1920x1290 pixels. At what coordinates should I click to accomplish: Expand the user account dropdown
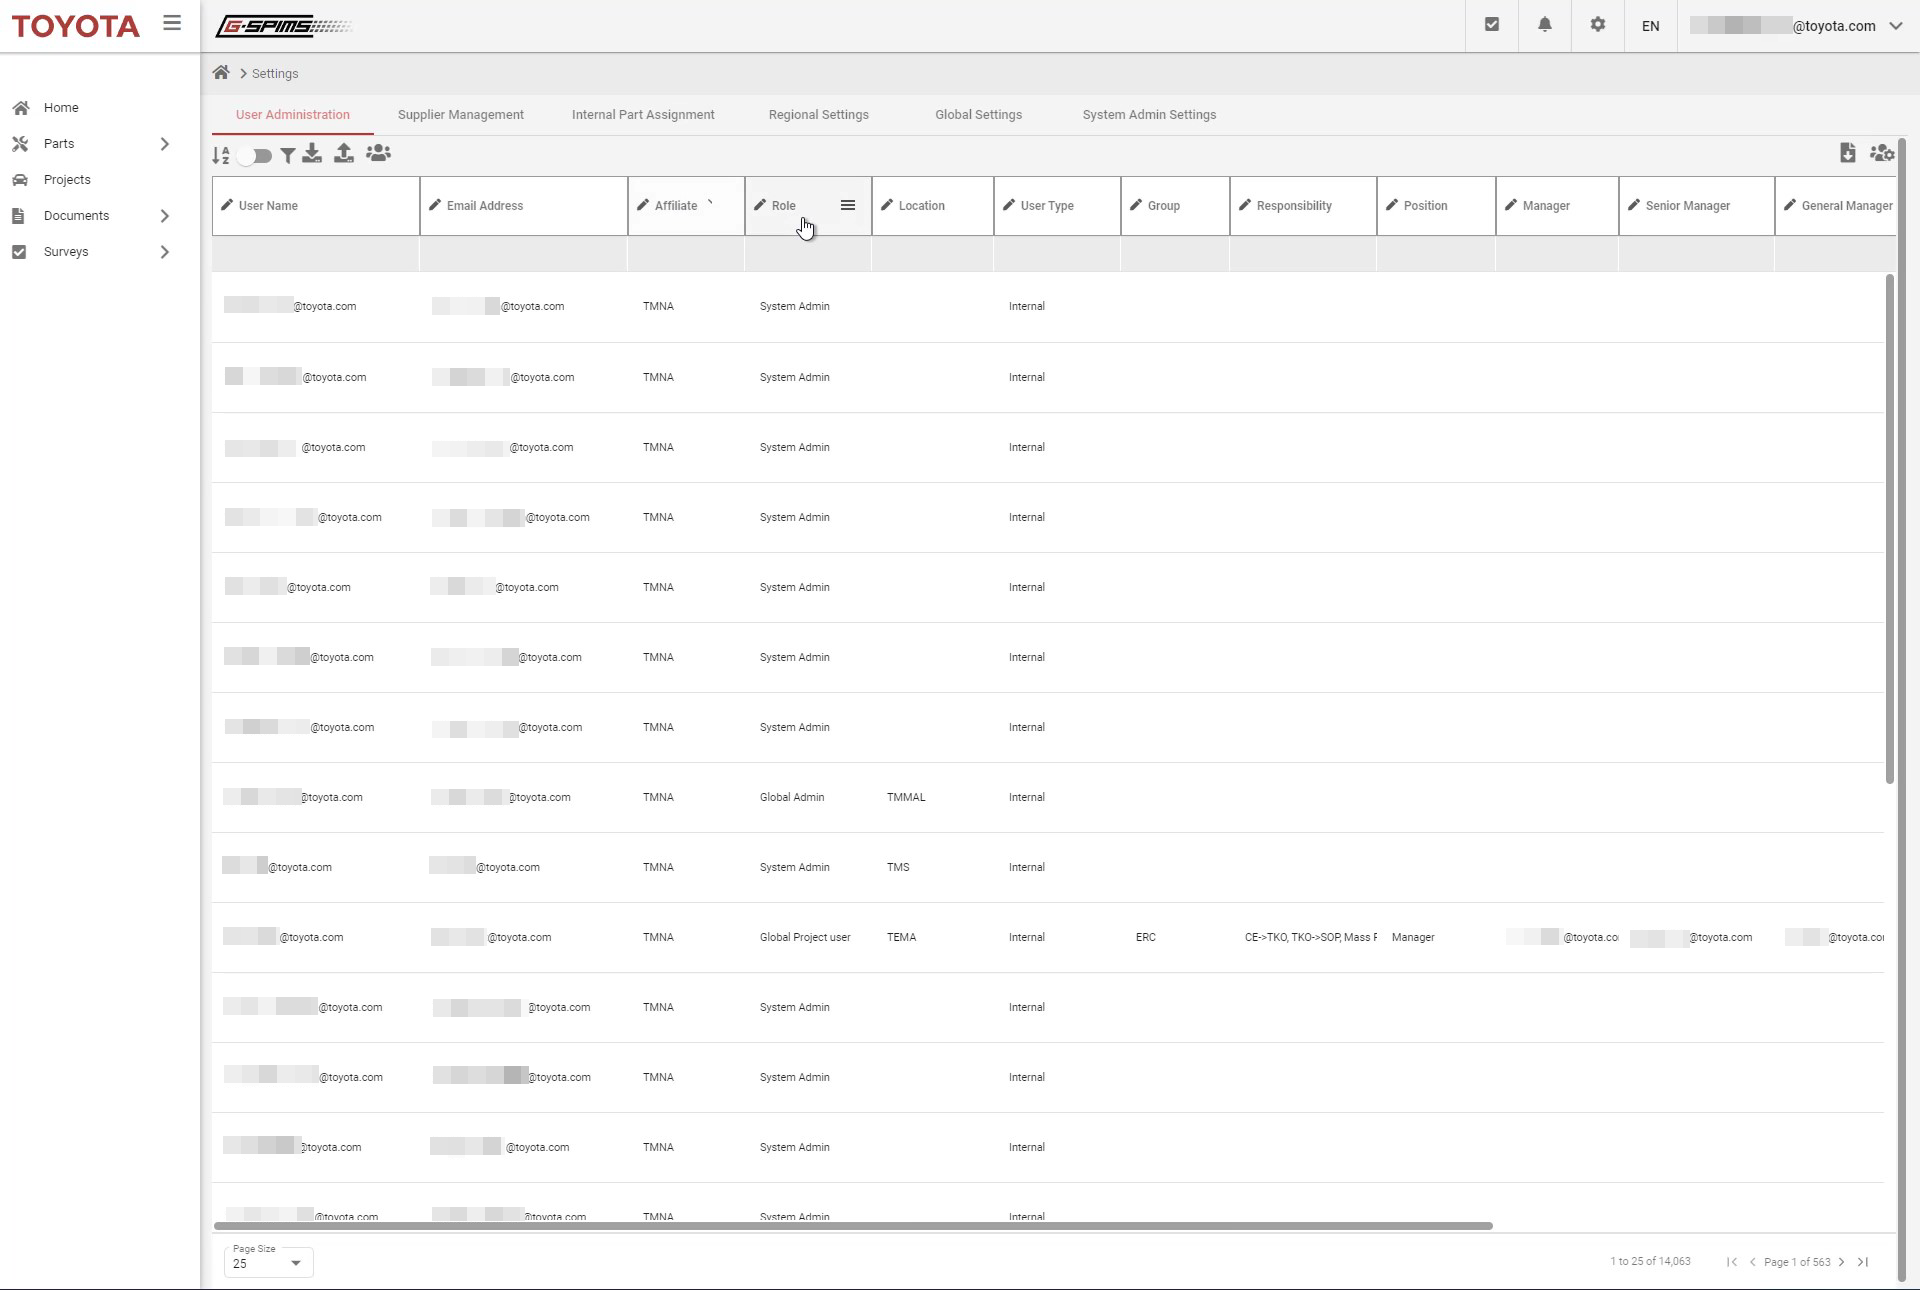pos(1895,26)
